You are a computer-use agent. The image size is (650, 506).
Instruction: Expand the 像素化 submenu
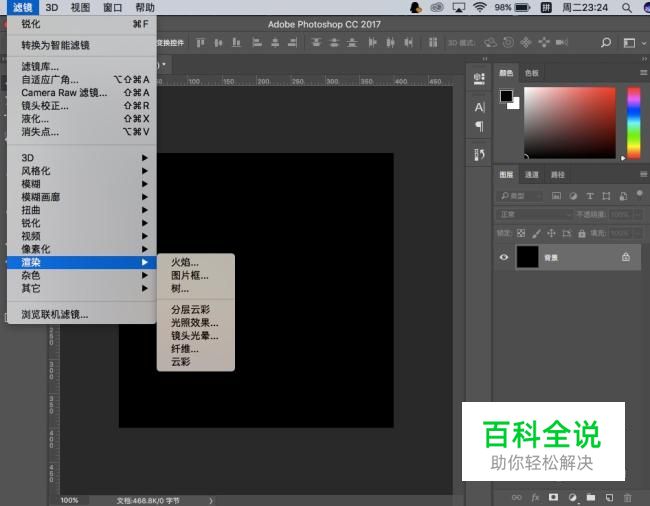click(82, 249)
